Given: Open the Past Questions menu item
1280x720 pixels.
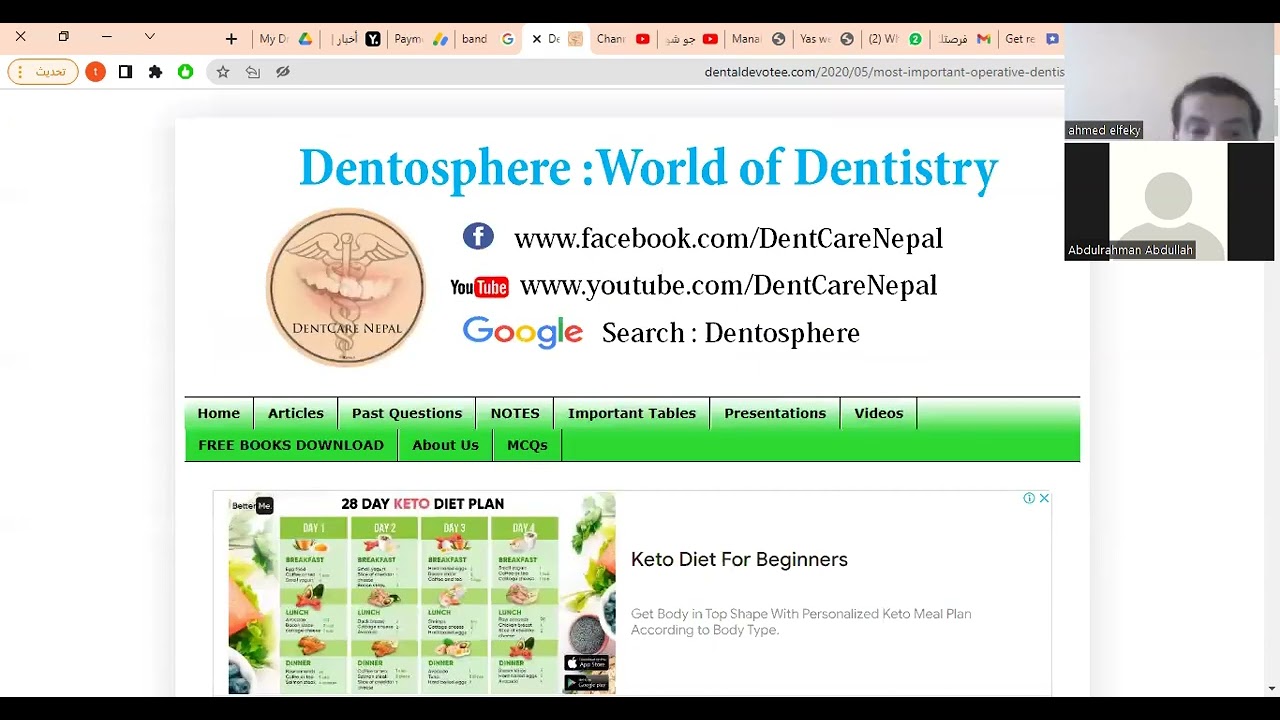Looking at the screenshot, I should 407,413.
